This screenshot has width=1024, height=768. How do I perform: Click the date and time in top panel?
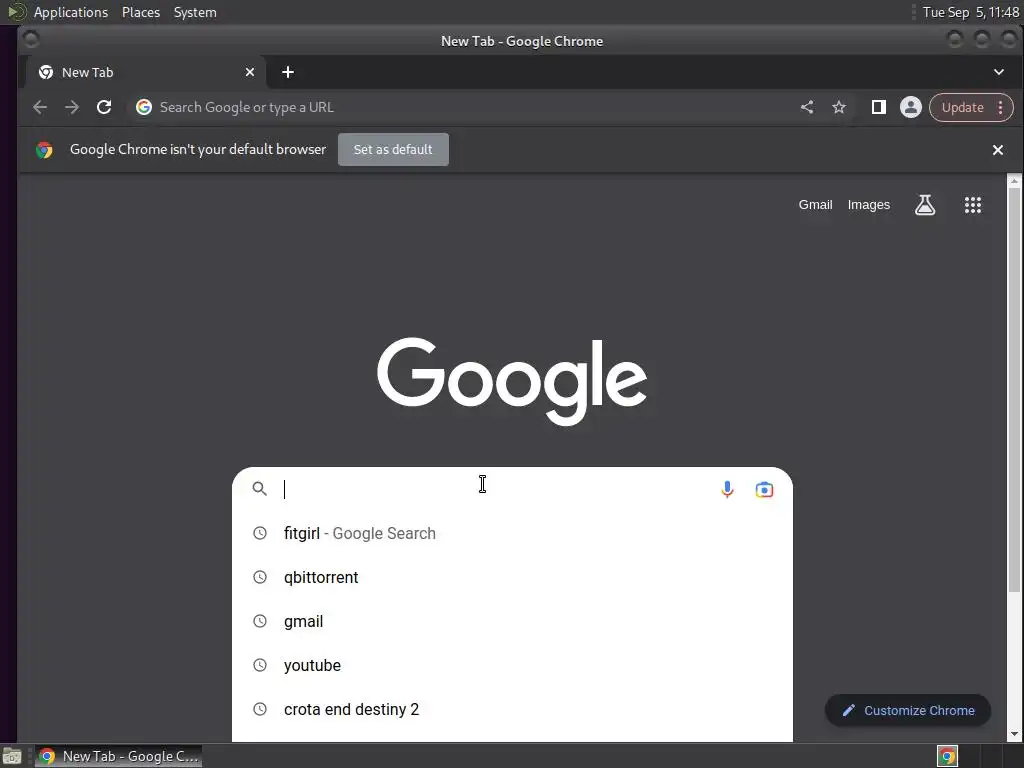[x=970, y=12]
